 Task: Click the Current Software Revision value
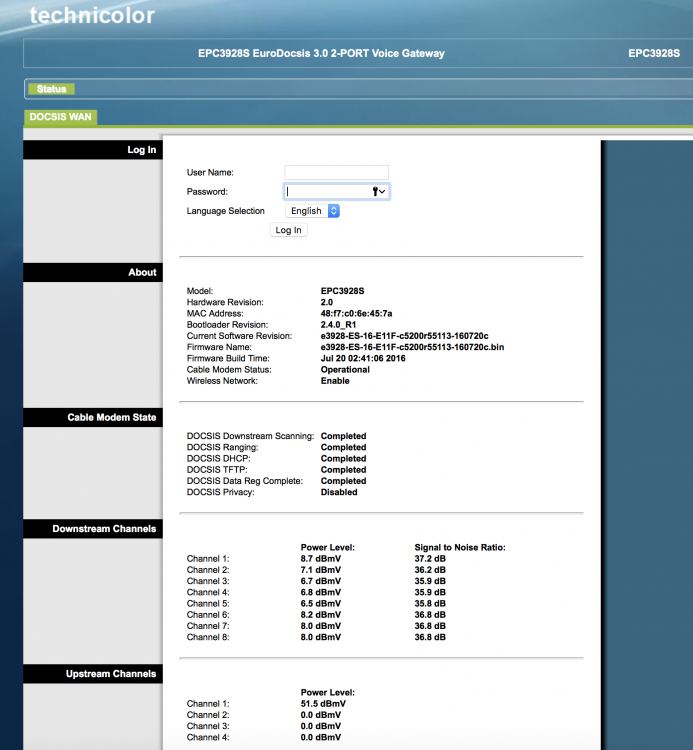tap(405, 336)
